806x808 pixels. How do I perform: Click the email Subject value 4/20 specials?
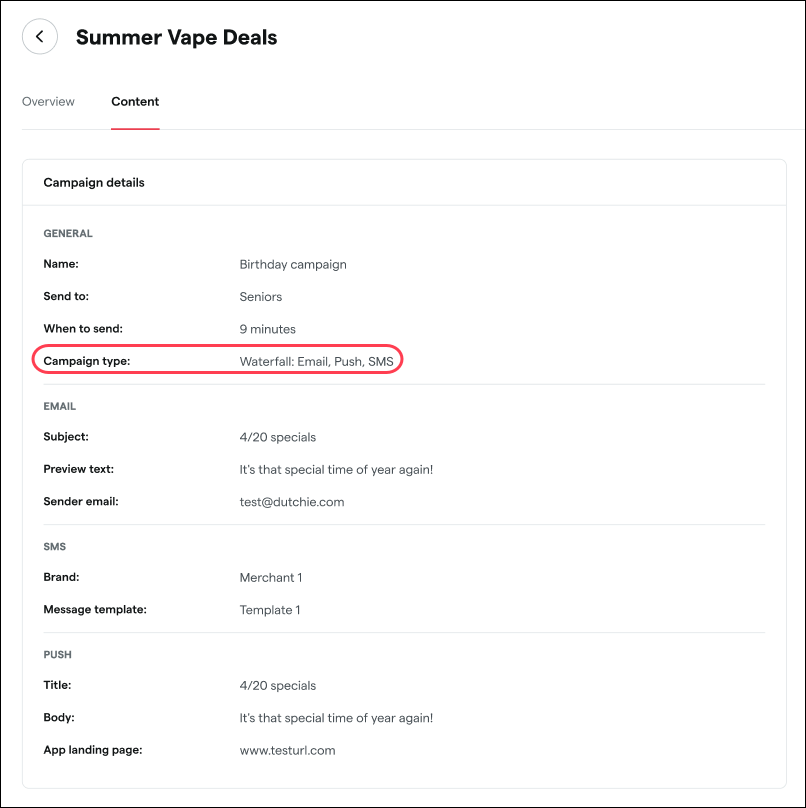278,437
